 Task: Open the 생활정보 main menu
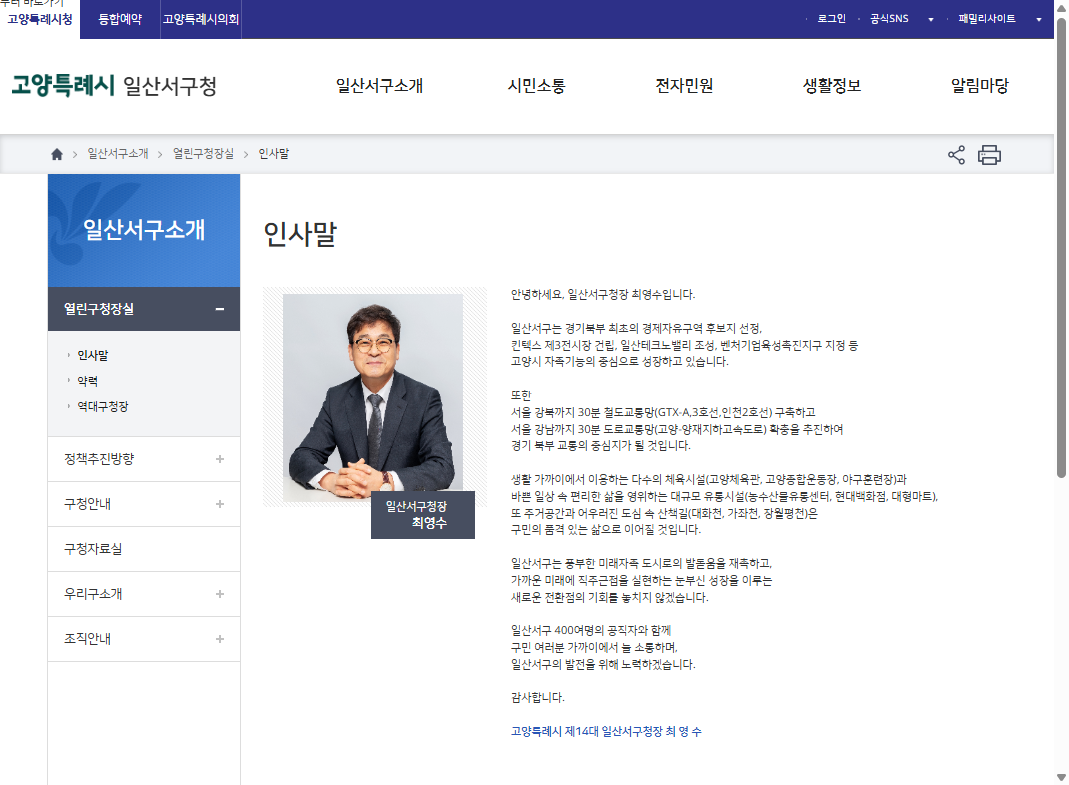(x=832, y=86)
